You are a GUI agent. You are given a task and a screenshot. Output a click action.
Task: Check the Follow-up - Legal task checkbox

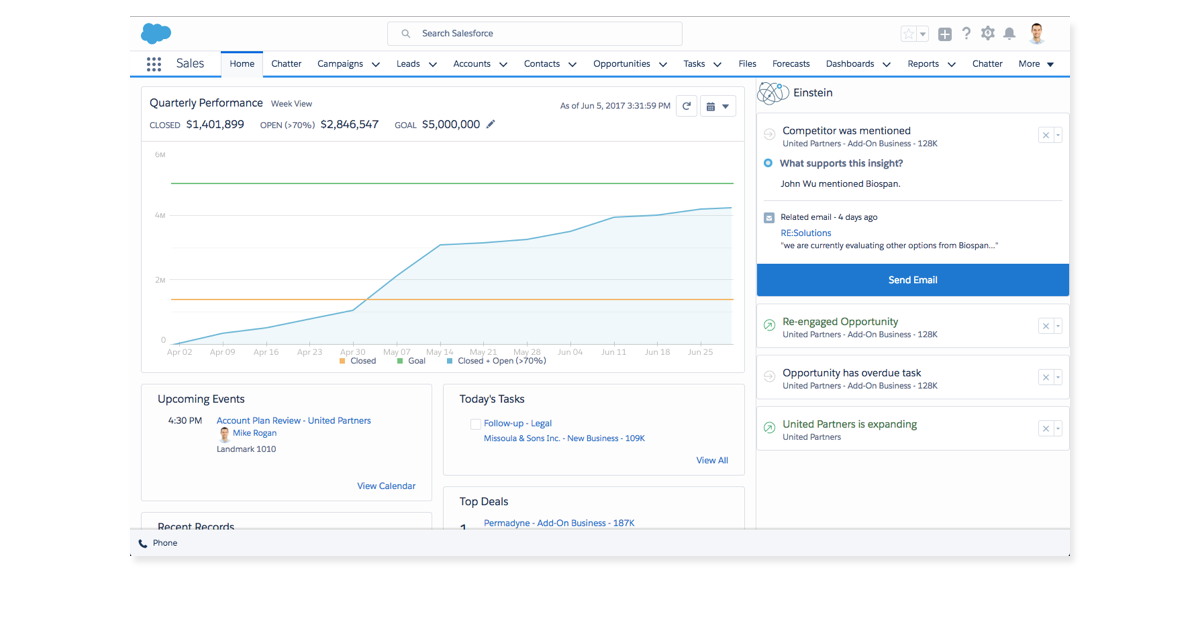coord(475,424)
